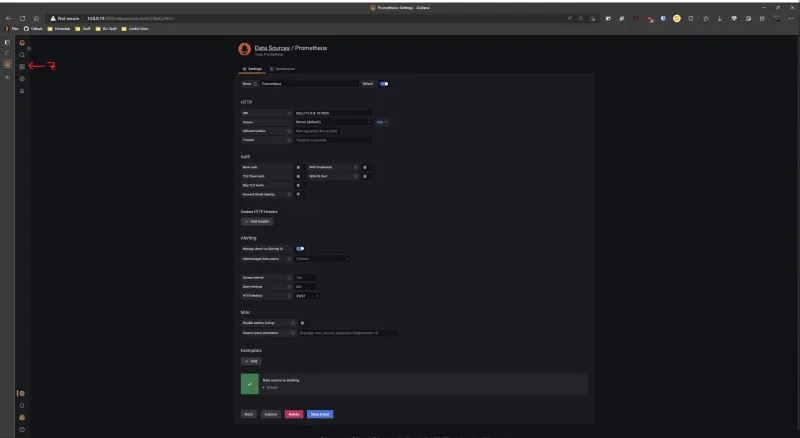Image resolution: width=800 pixels, height=438 pixels.
Task: Follow the Data Sources breadcrumb link
Action: [x=272, y=48]
